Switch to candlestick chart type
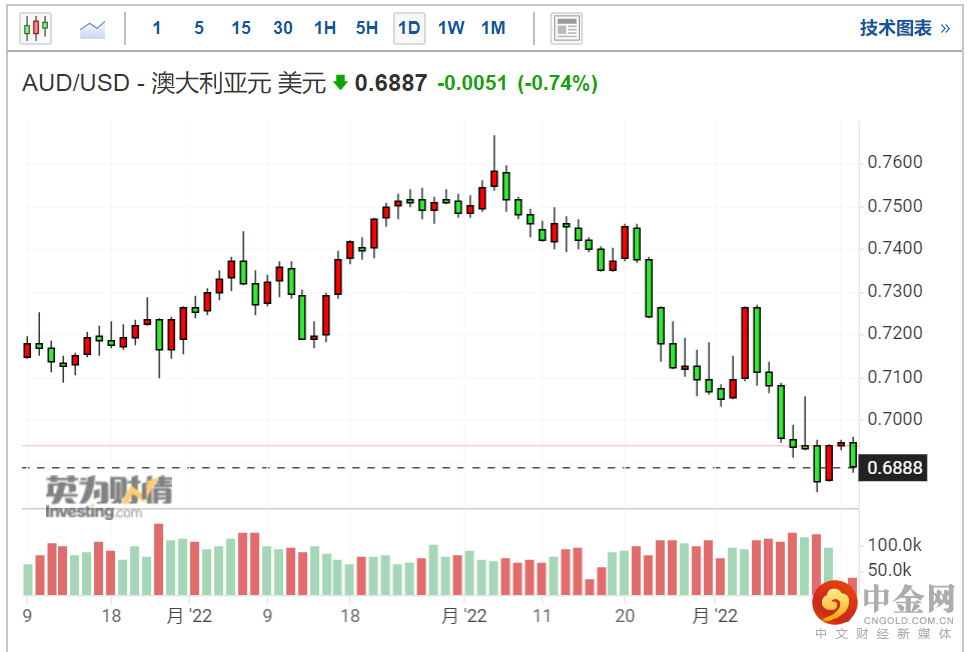 point(35,28)
